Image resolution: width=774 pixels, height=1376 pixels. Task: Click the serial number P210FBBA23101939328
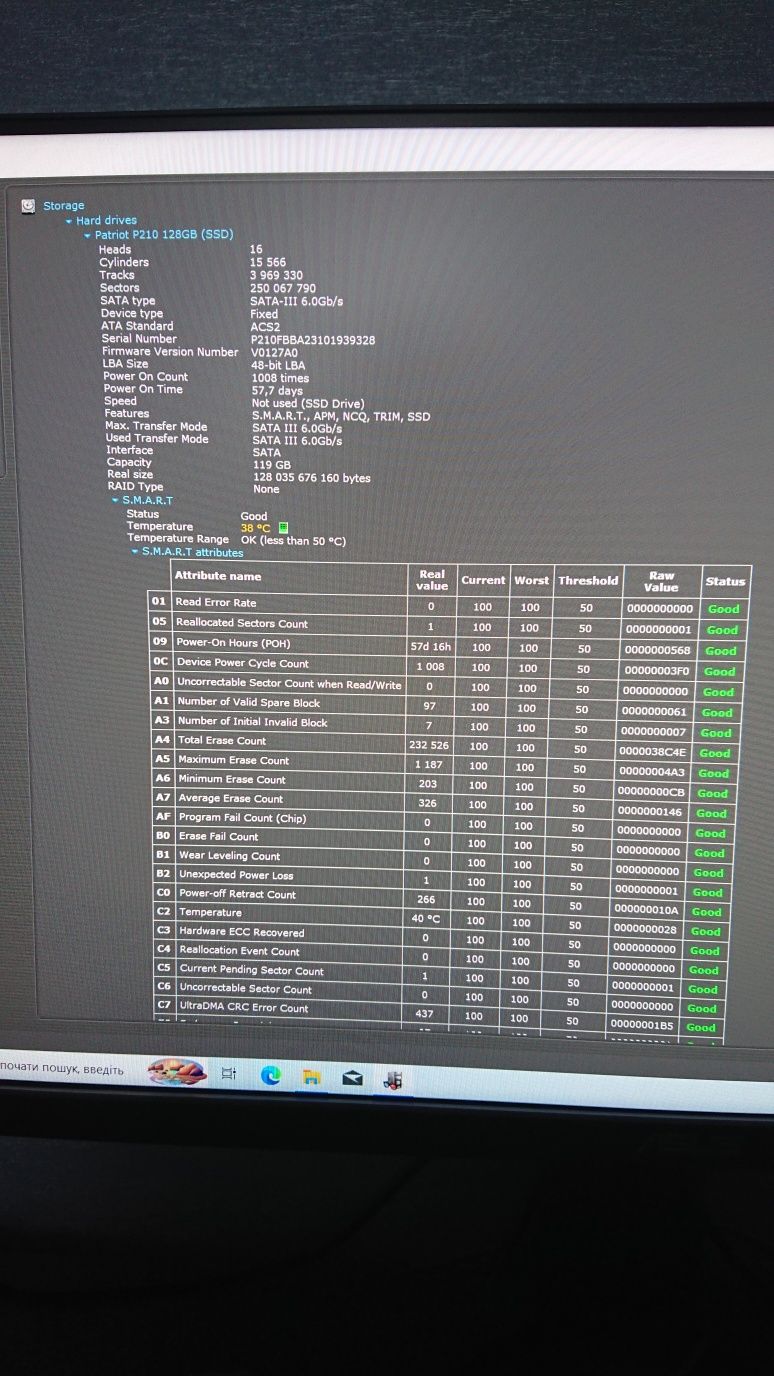tap(313, 340)
